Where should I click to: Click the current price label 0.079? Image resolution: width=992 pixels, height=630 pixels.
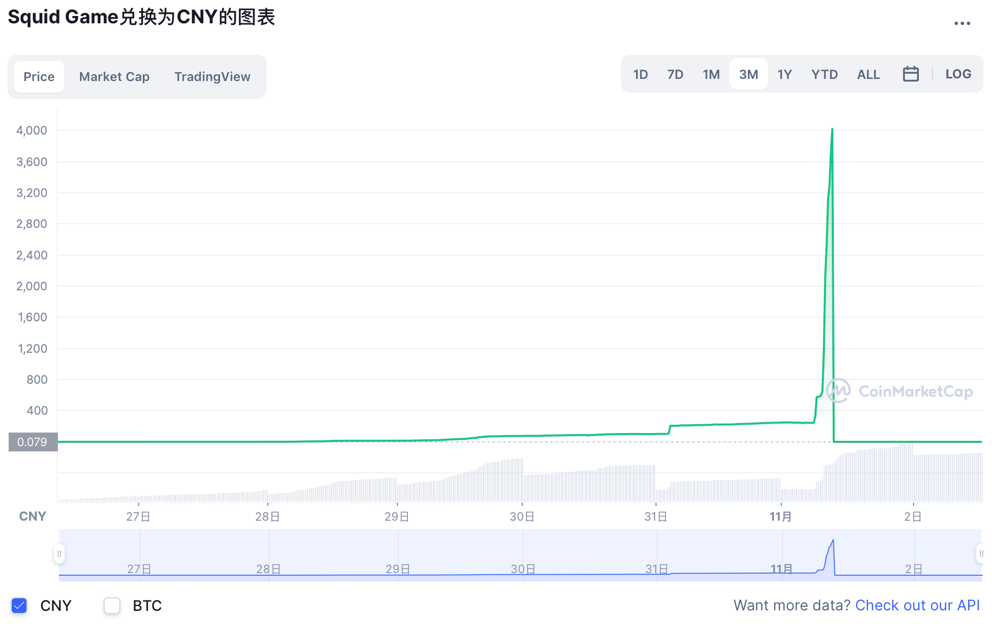pyautogui.click(x=31, y=440)
